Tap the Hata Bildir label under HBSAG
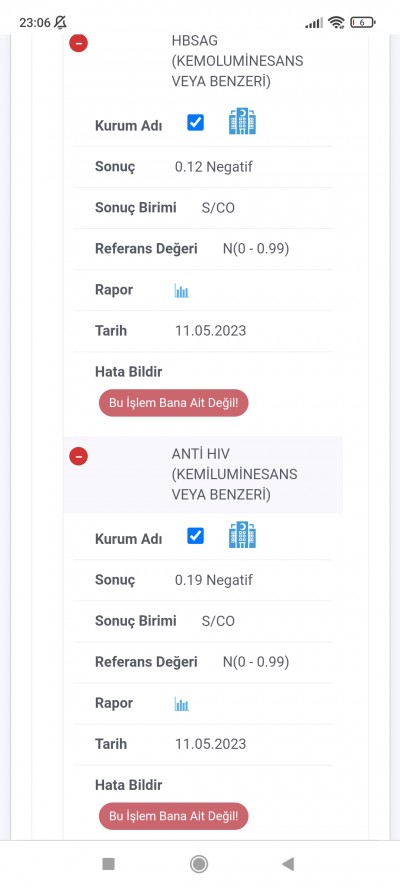 point(129,372)
